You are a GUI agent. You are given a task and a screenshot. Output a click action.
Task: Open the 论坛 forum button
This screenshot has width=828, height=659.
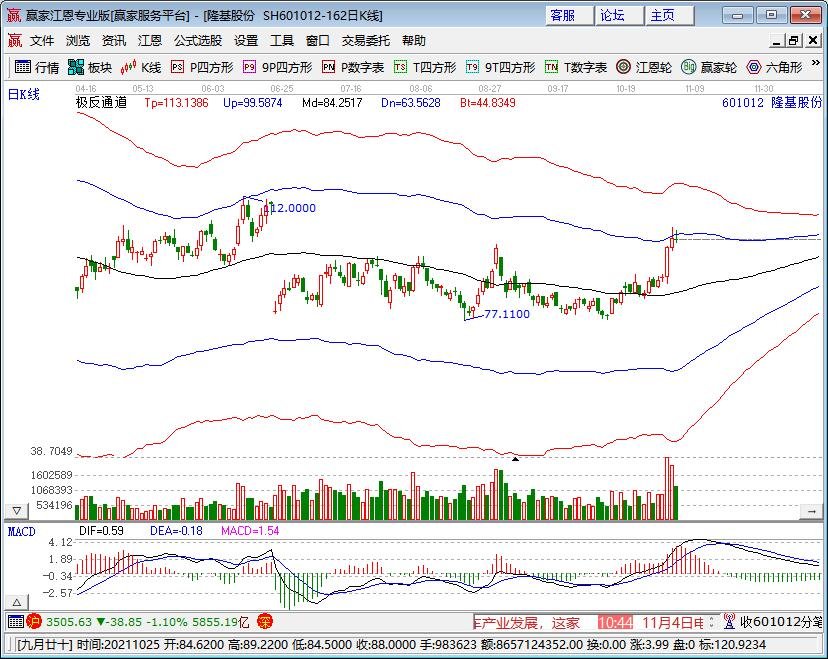pos(612,15)
